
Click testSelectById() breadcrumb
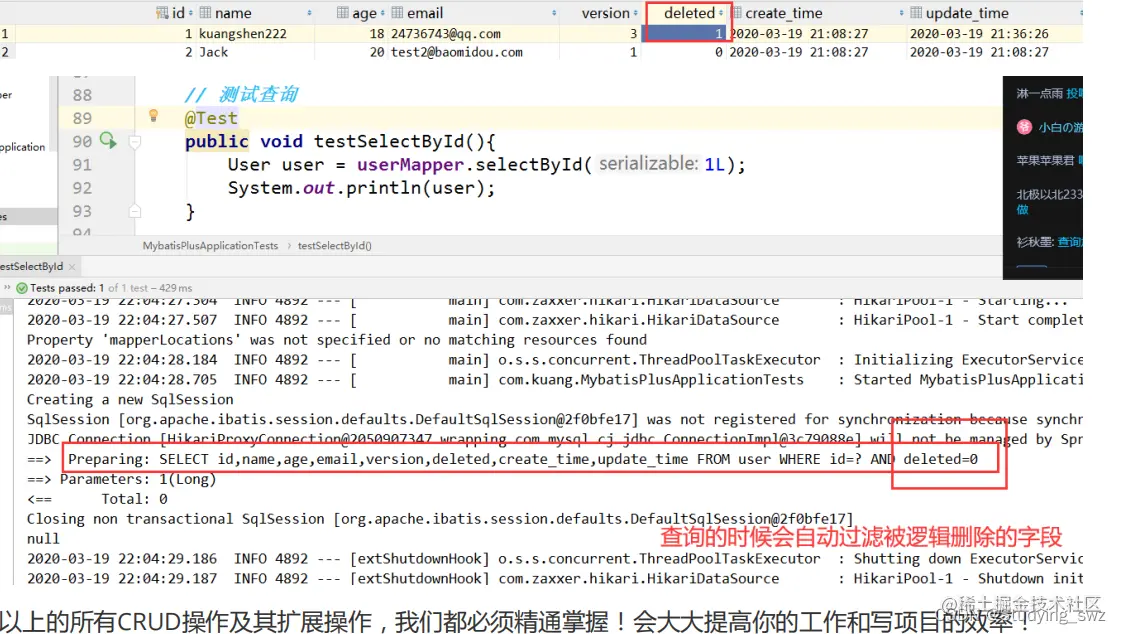(x=335, y=246)
